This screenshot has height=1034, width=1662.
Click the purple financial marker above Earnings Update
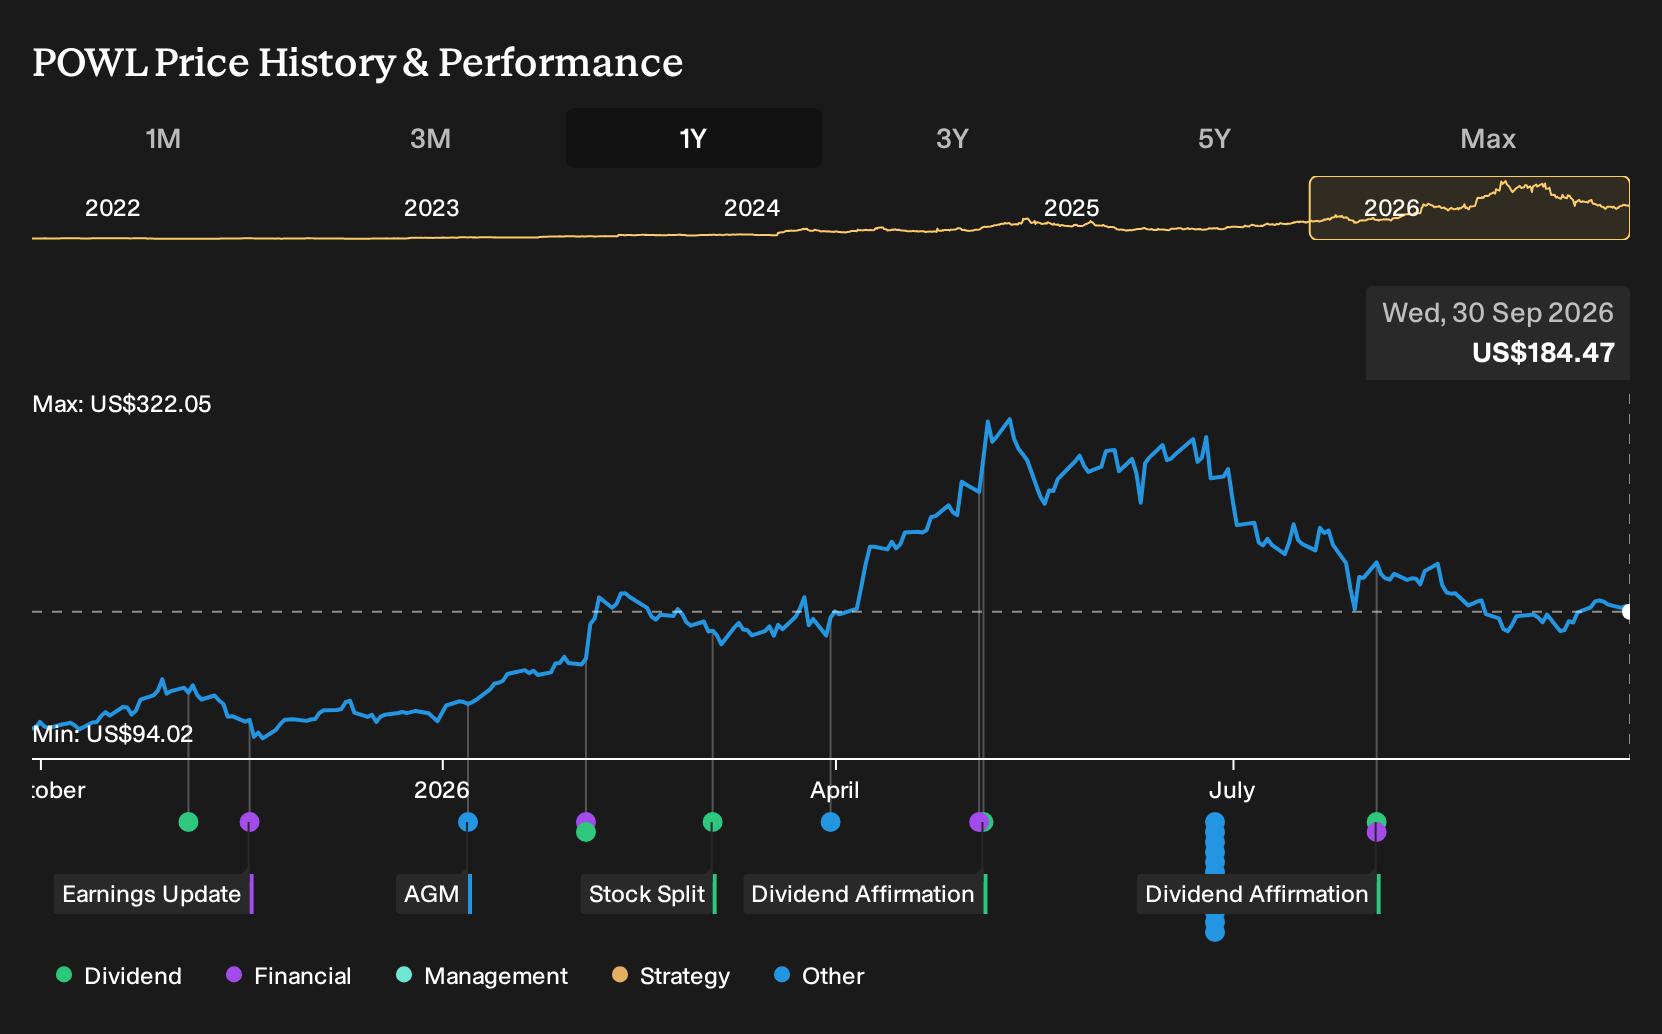[250, 822]
